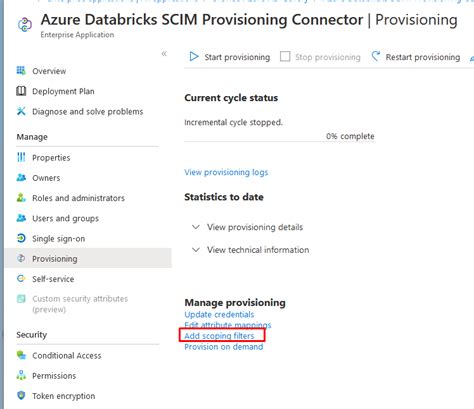Click the Stop provisioning square toggle

[285, 57]
